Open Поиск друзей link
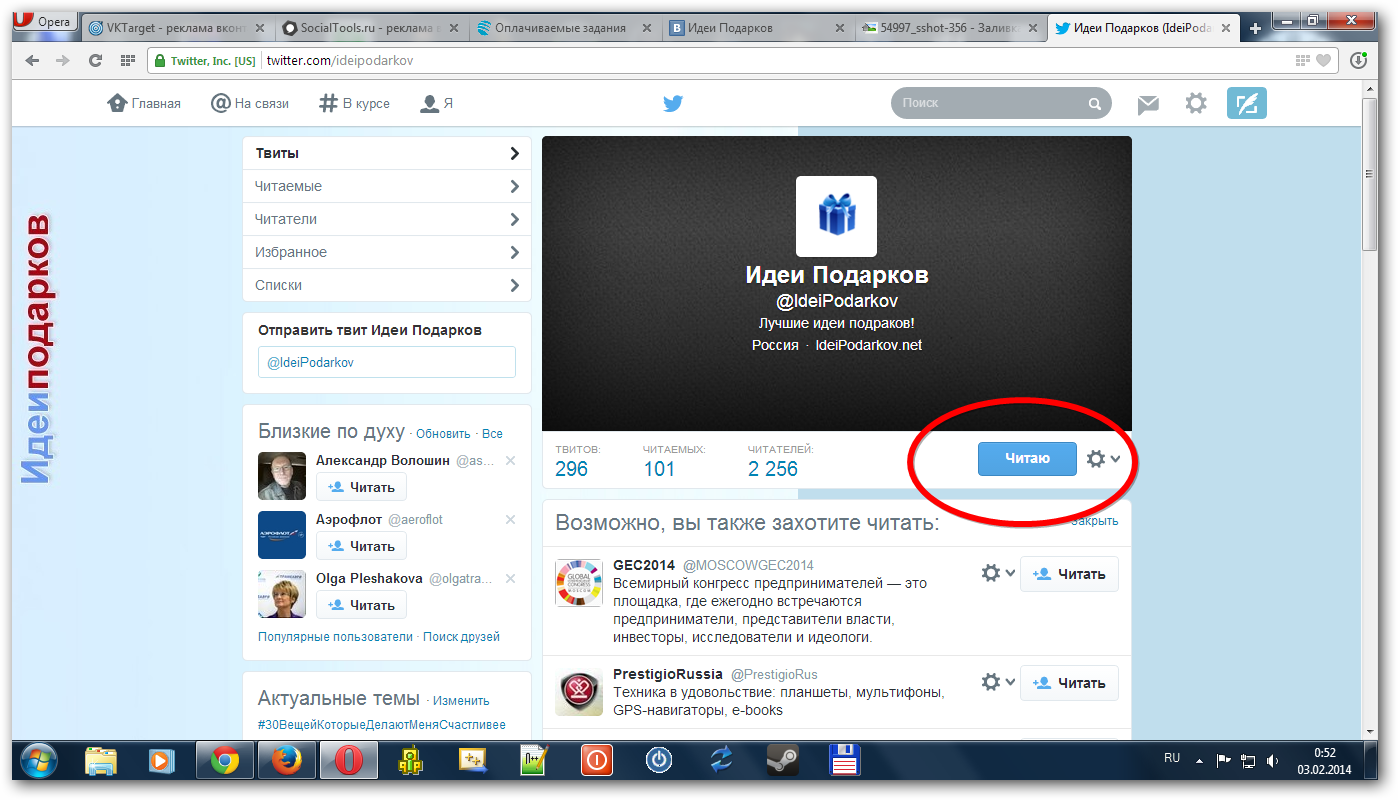The height and width of the screenshot is (800, 1398). click(x=461, y=636)
